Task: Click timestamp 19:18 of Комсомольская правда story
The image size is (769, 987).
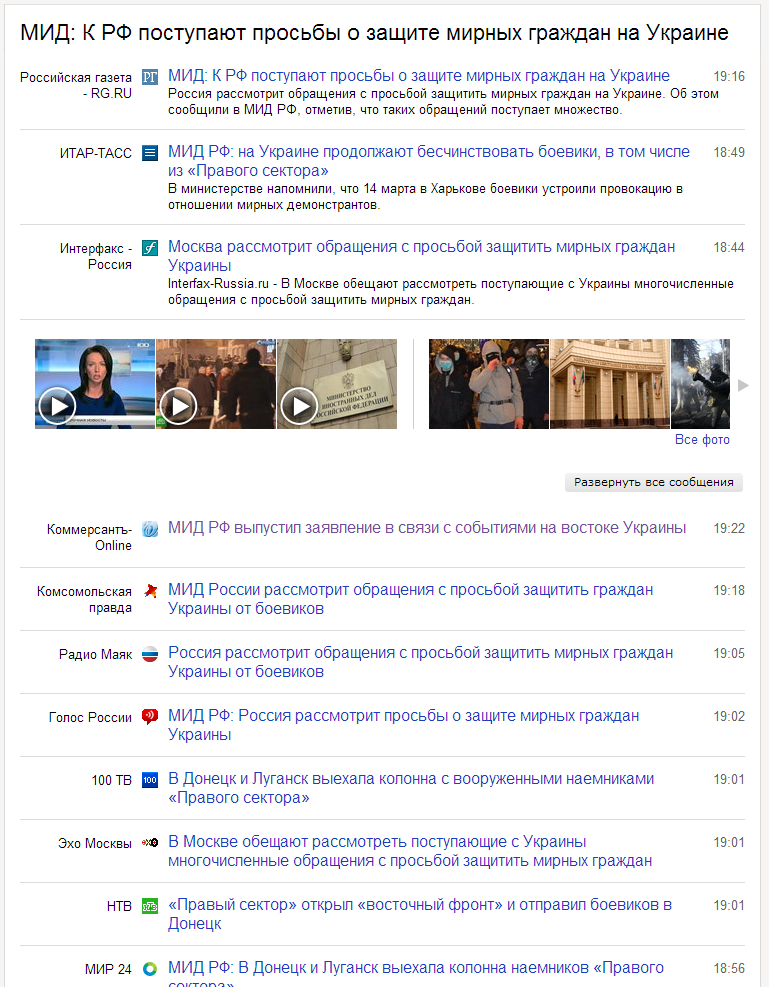Action: 729,590
